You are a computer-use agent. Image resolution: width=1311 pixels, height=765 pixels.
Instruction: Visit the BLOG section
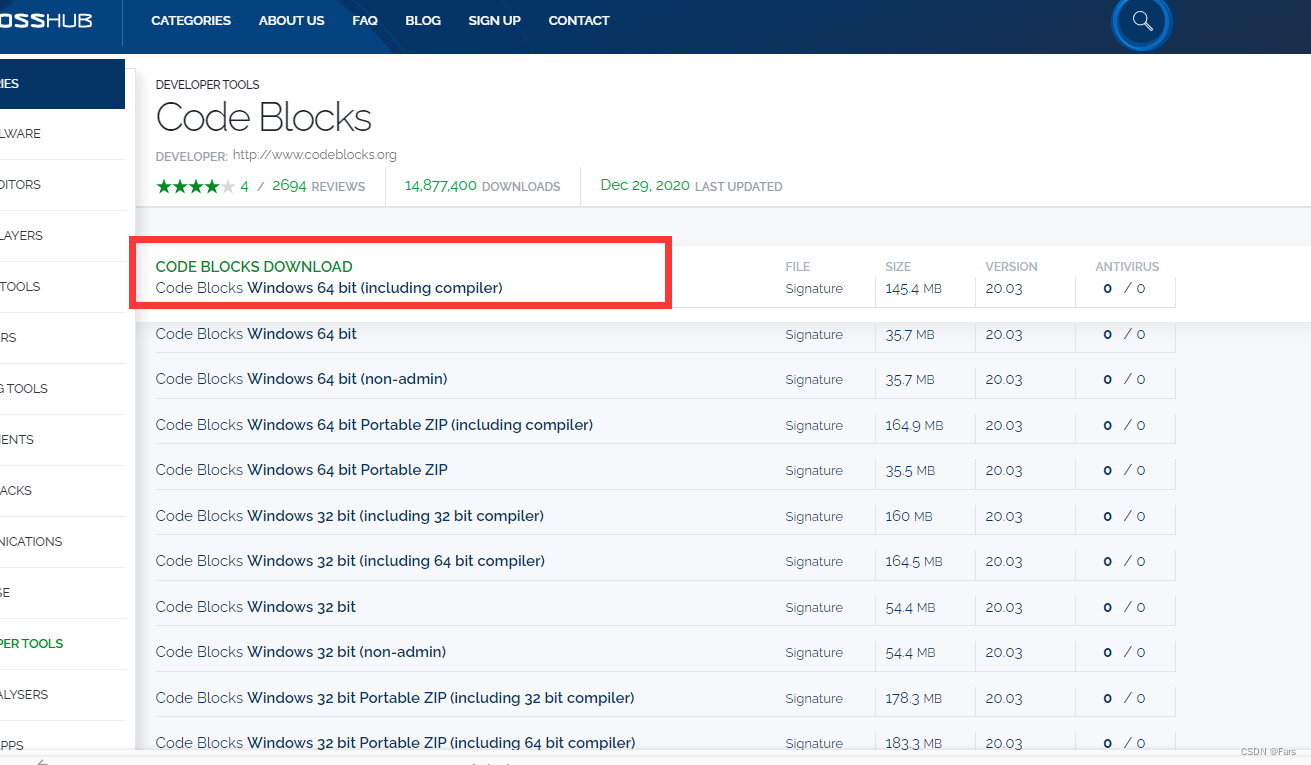[x=423, y=21]
